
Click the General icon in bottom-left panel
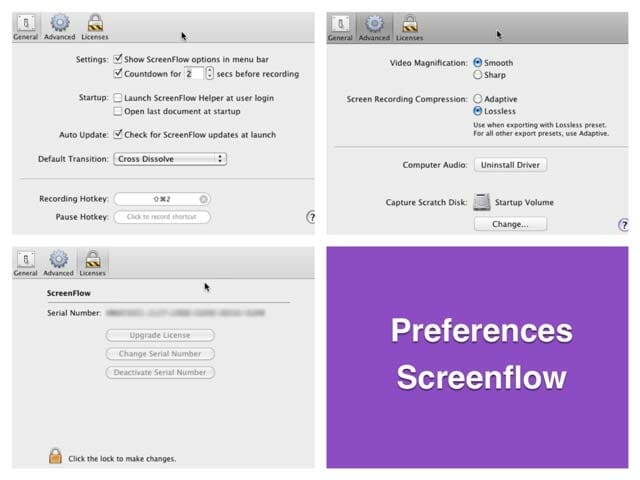[x=25, y=262]
